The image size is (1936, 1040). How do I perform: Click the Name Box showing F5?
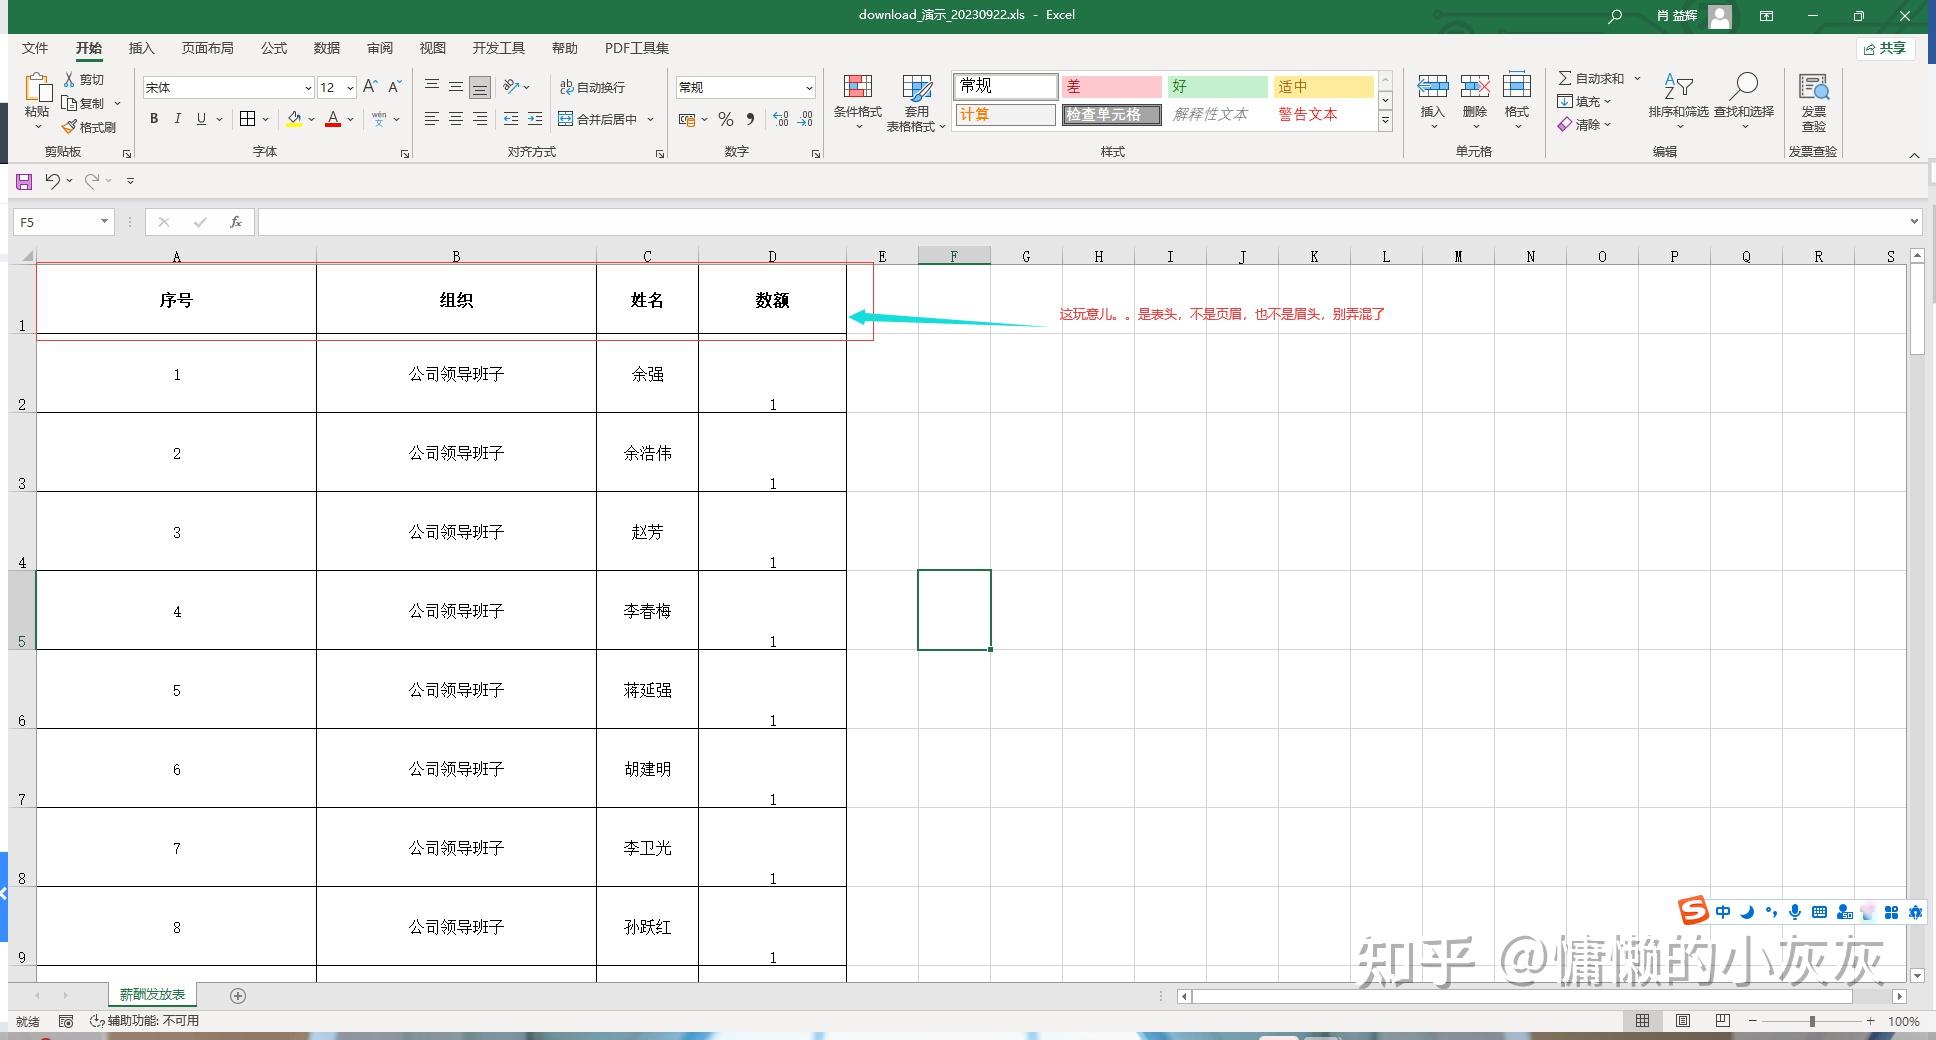(x=55, y=221)
